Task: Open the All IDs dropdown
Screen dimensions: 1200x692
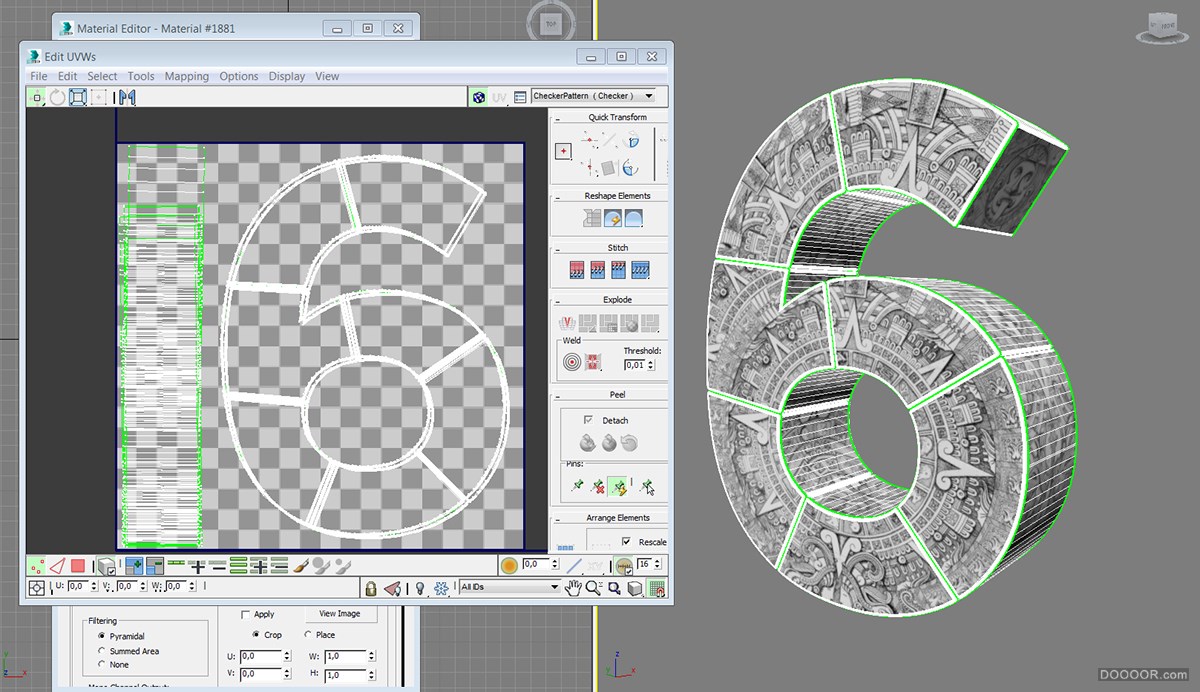Action: (x=508, y=587)
